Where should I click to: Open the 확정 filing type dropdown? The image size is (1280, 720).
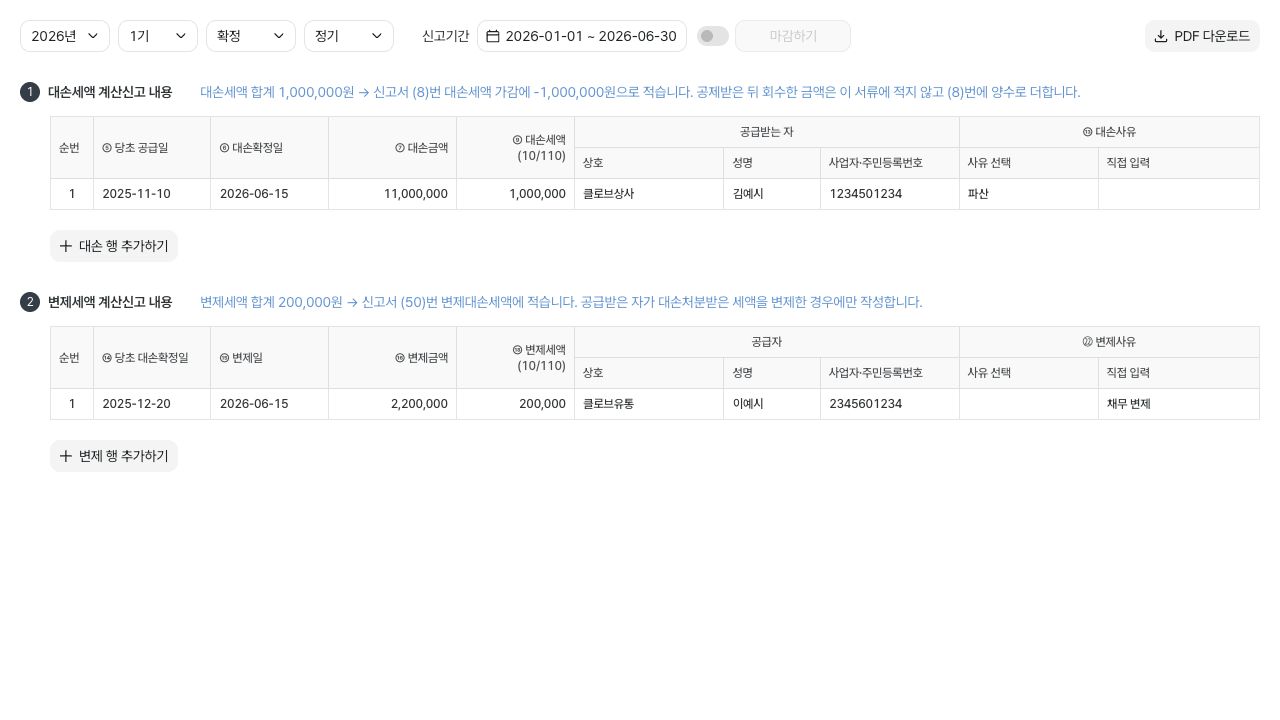(x=251, y=36)
